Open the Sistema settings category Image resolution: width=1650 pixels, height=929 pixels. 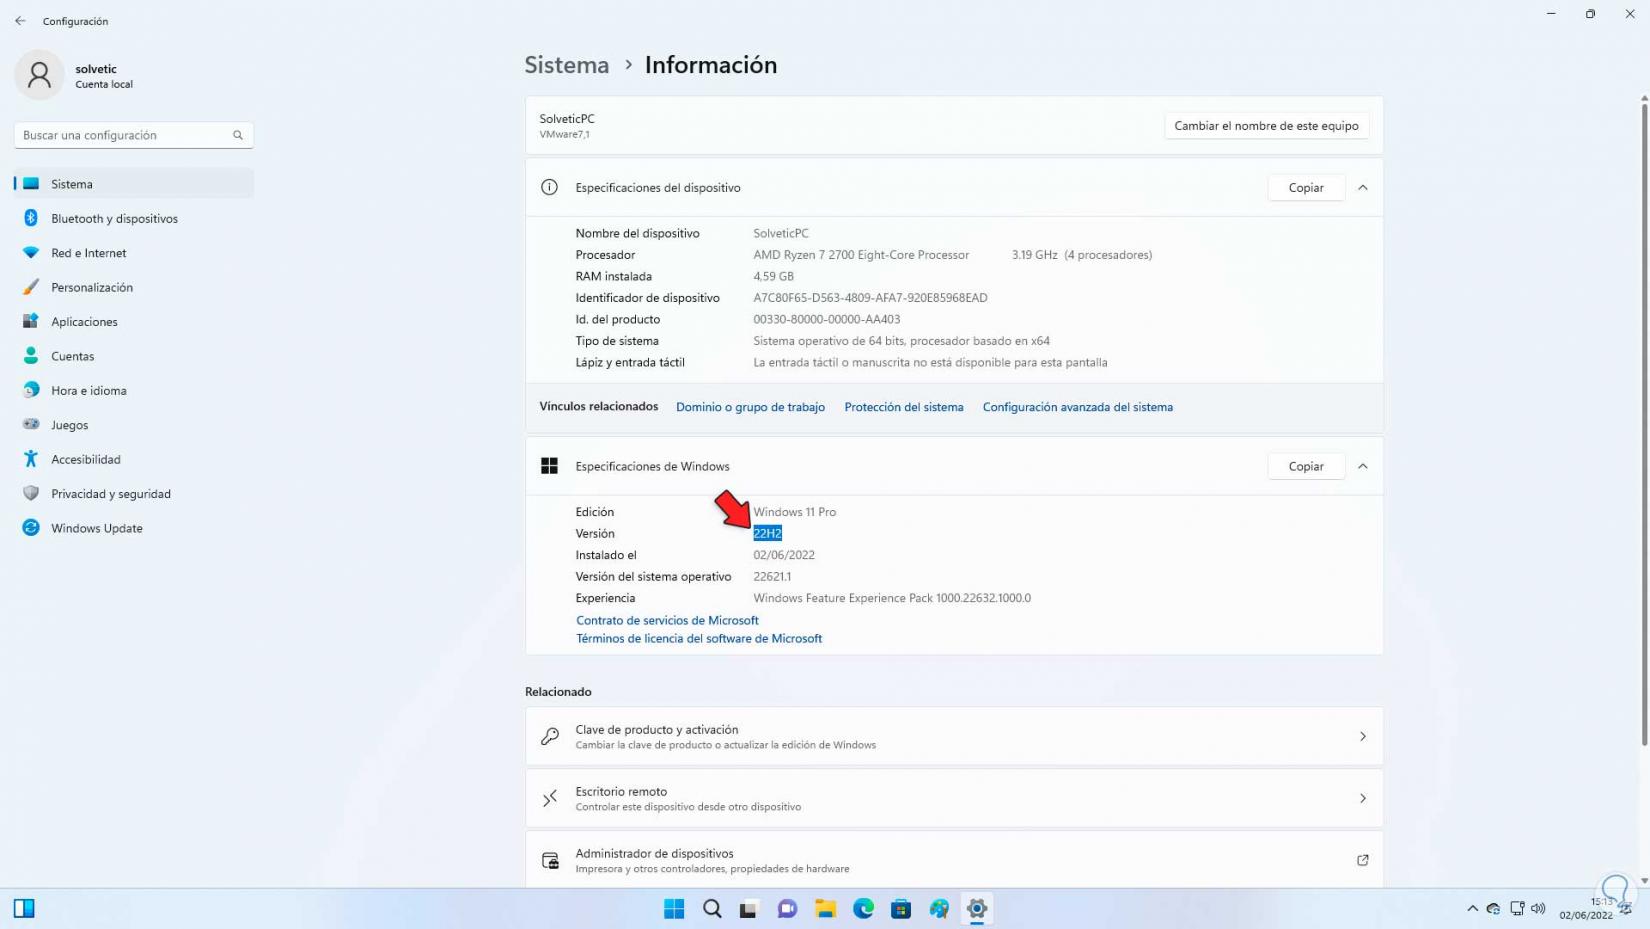coord(134,184)
